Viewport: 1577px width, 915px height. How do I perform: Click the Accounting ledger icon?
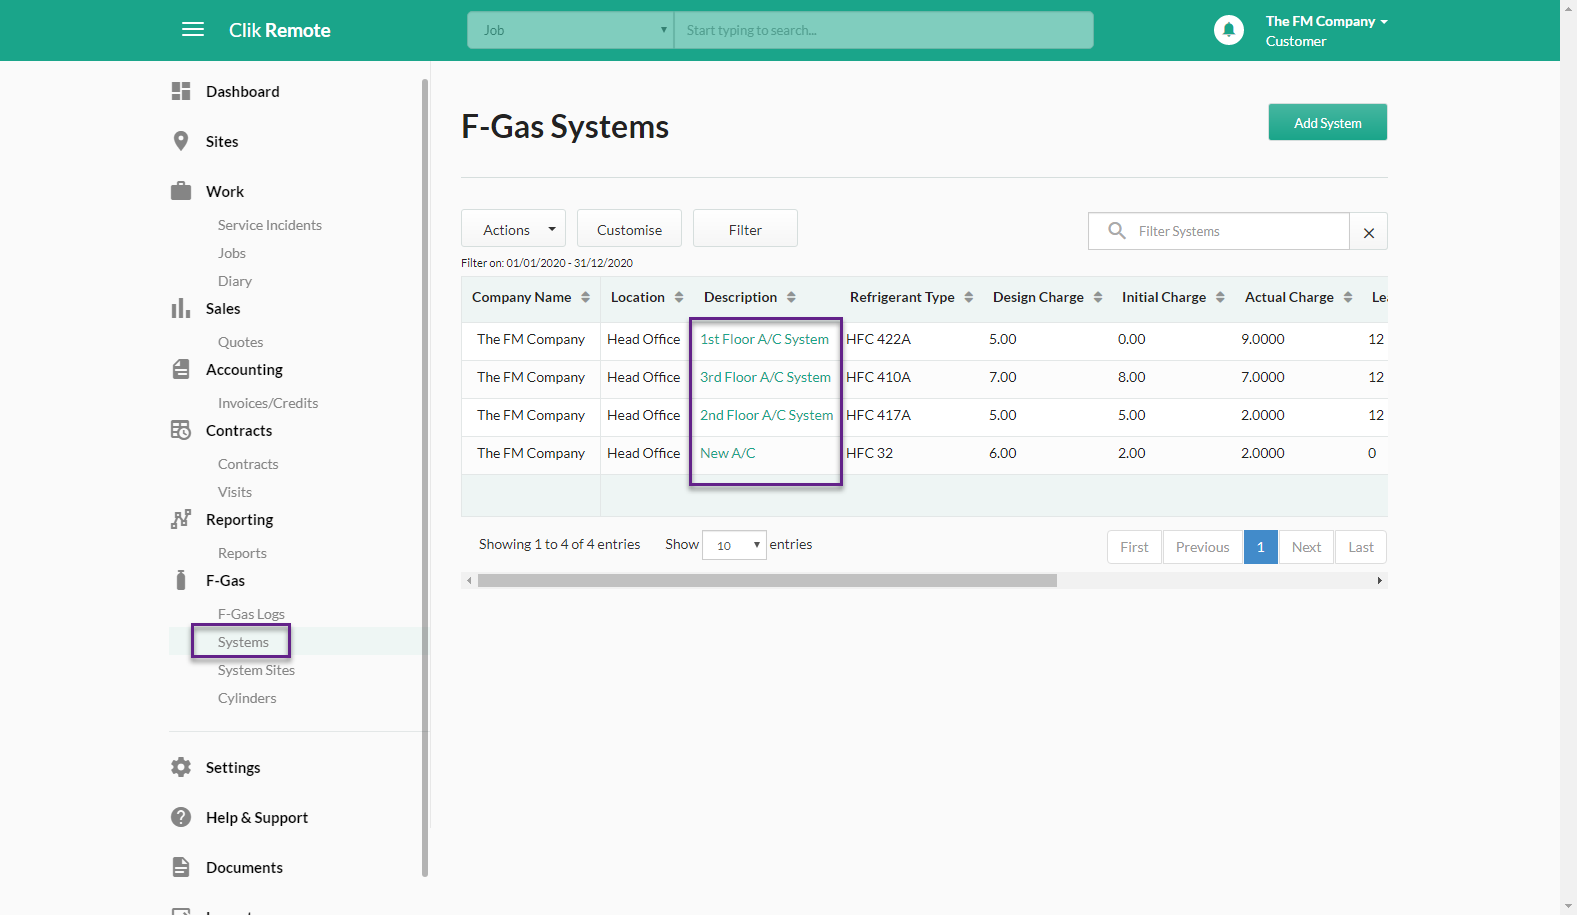[181, 369]
